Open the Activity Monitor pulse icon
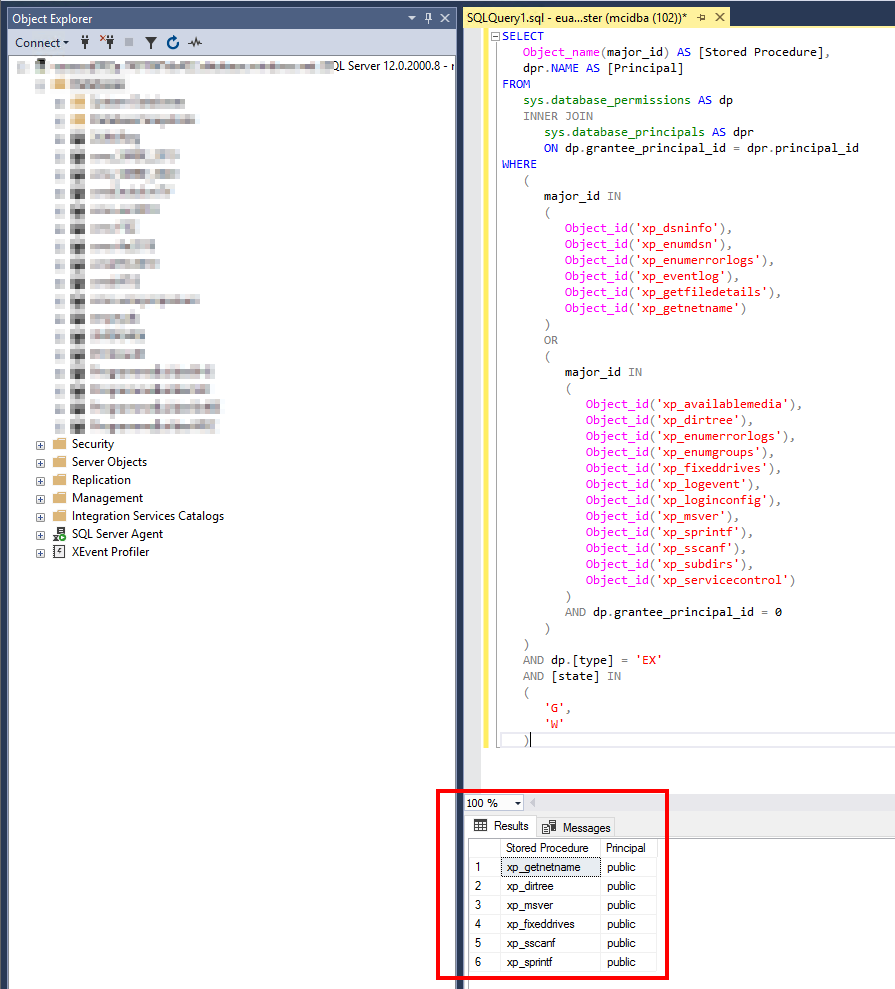 pos(196,43)
